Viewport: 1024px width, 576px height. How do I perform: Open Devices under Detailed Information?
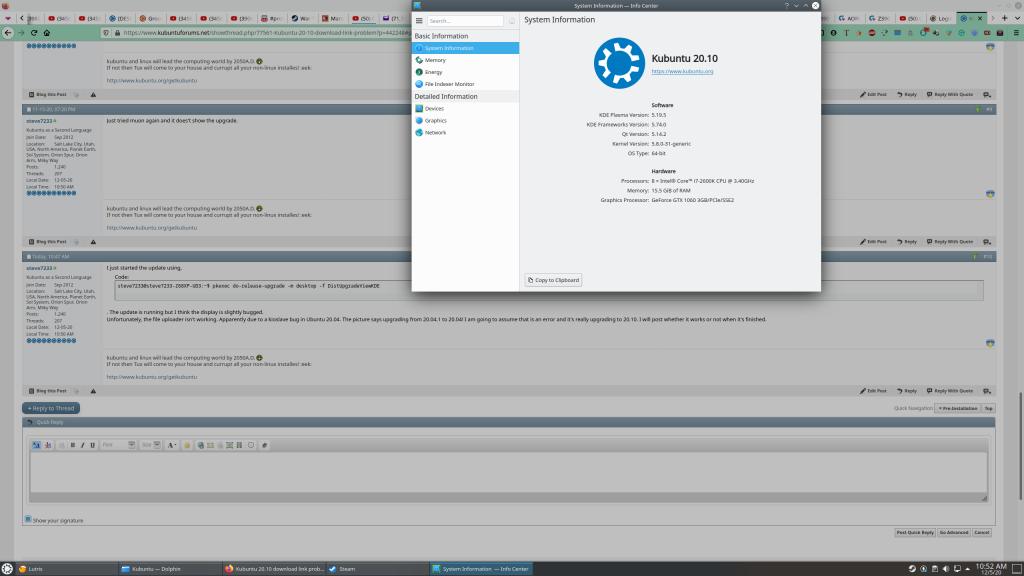point(435,108)
